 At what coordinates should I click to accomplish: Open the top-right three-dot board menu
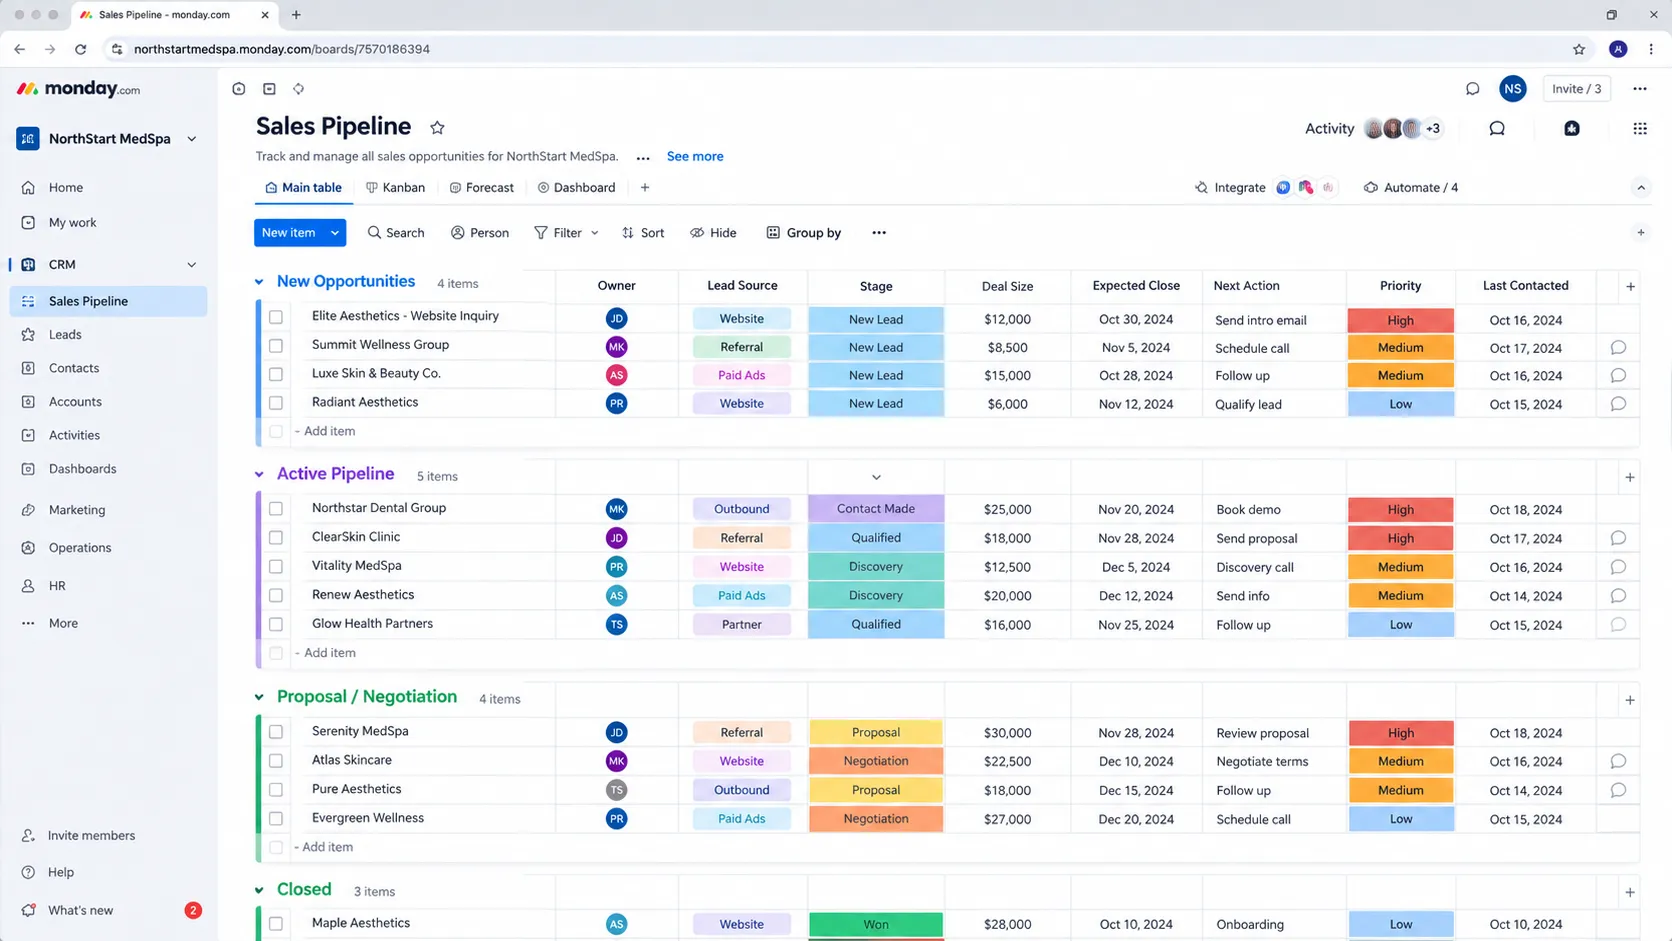tap(1640, 89)
